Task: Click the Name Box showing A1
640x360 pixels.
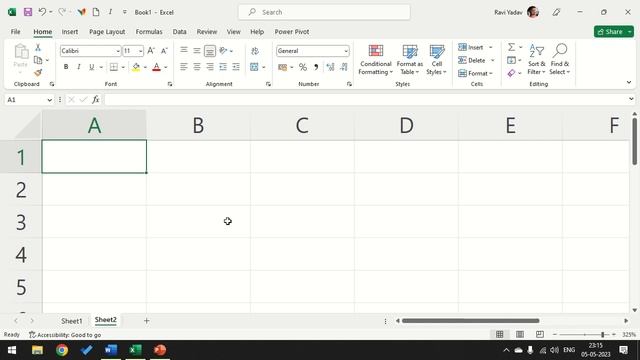Action: coord(29,100)
